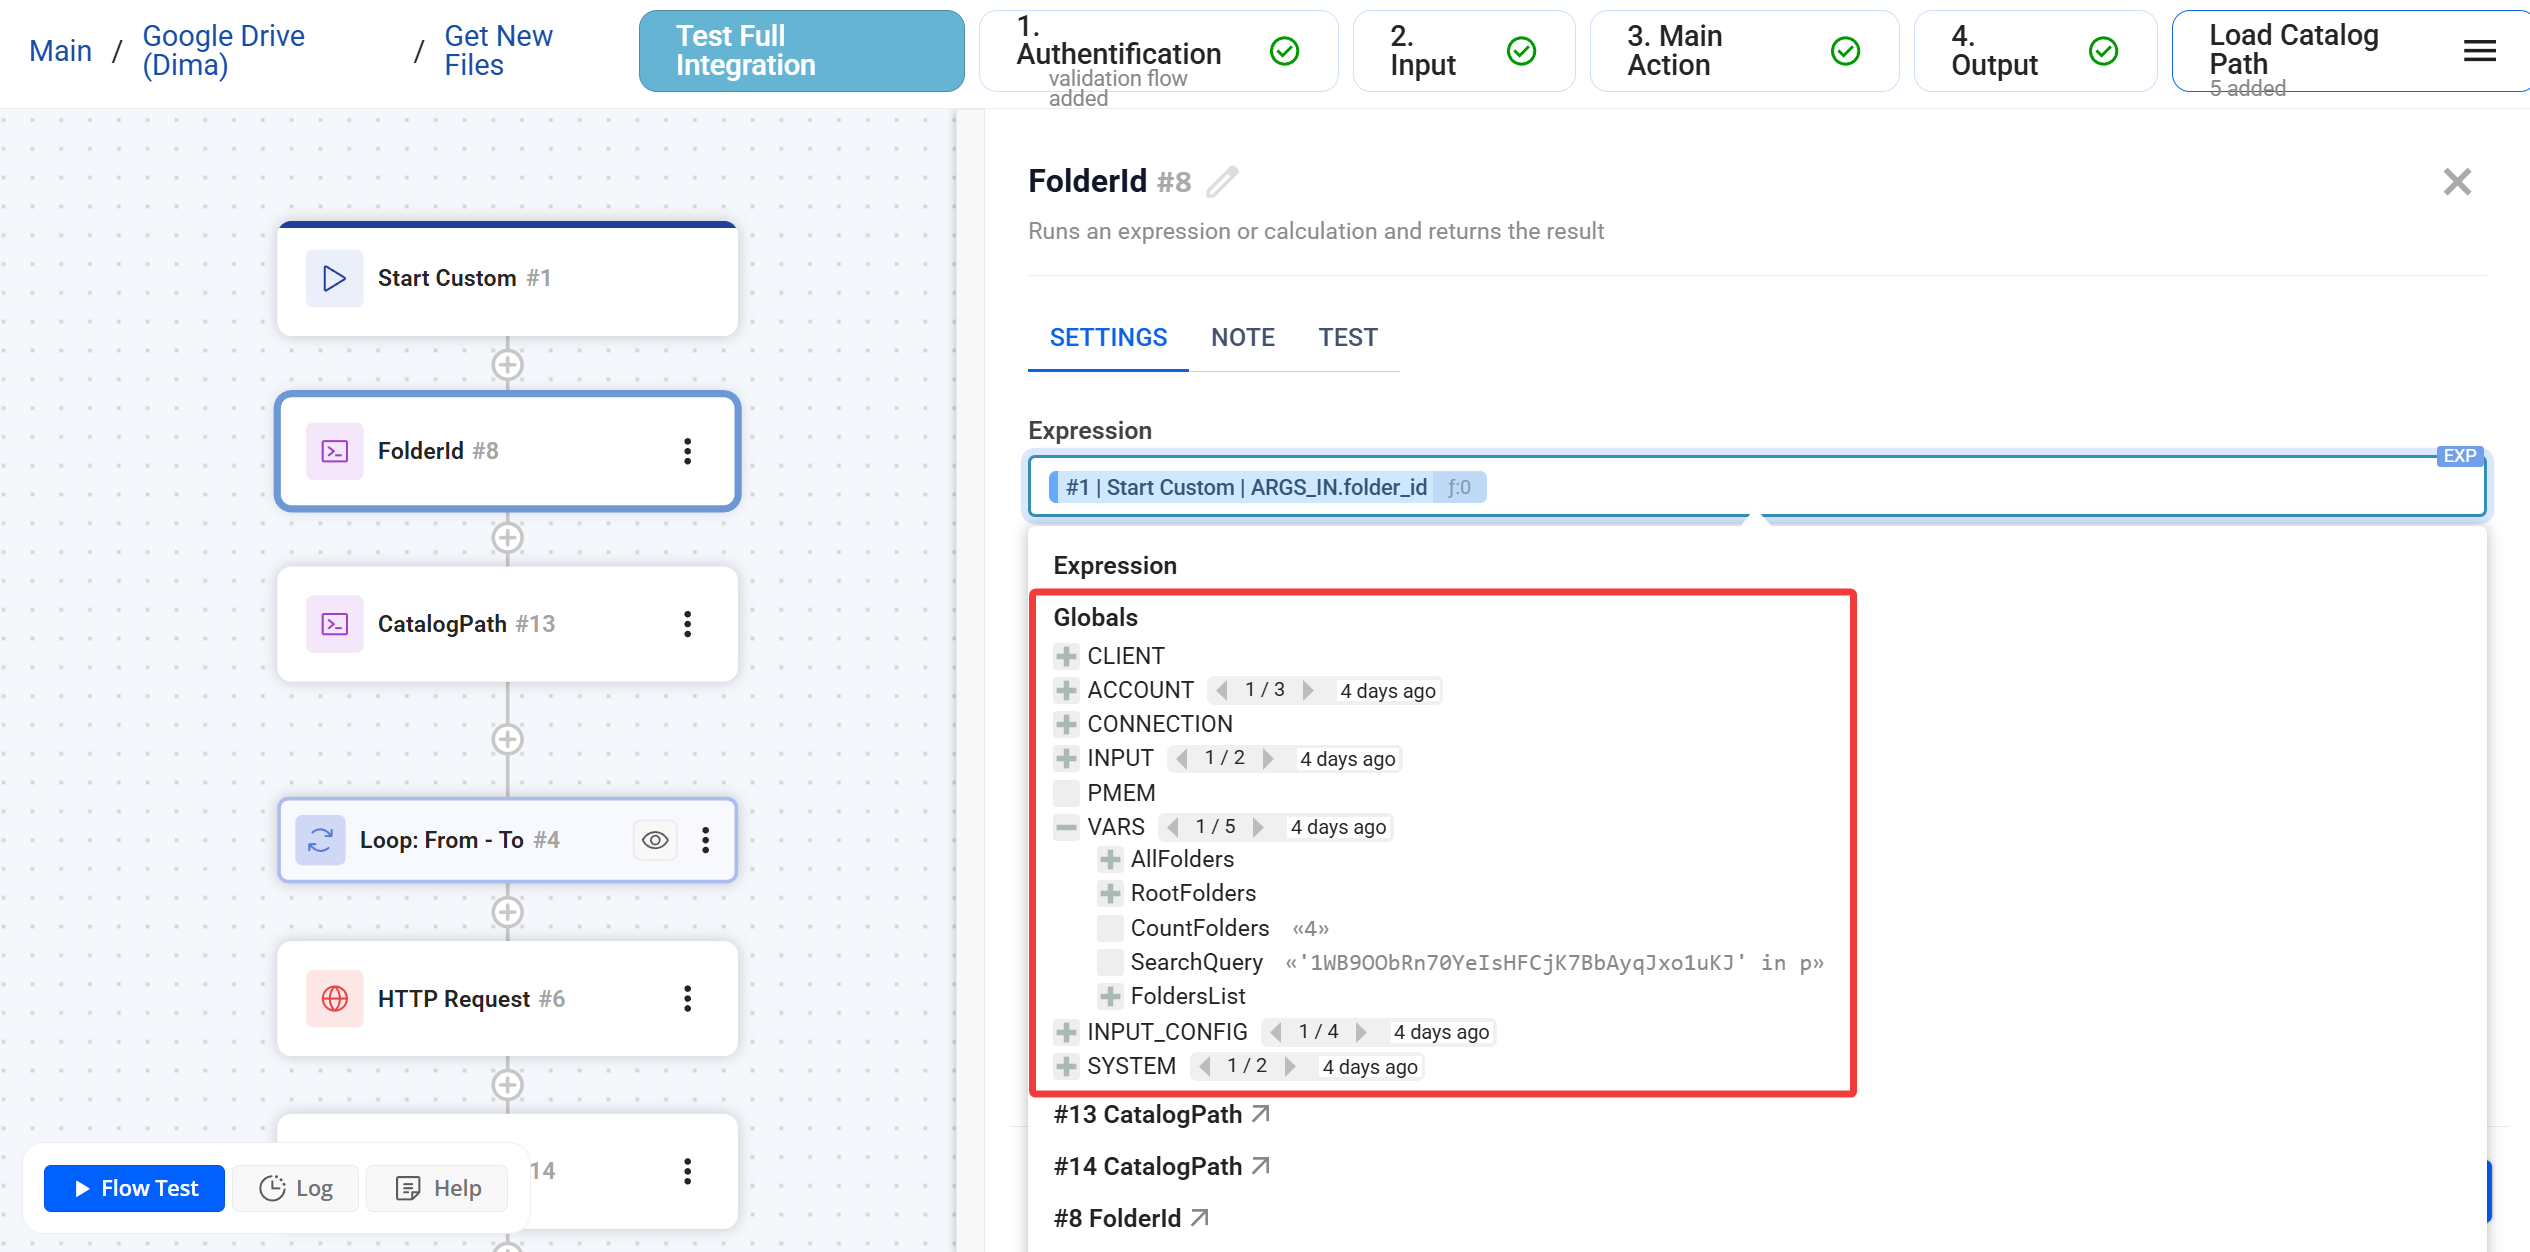
Task: Click the Start Custom play icon
Action: pos(334,278)
